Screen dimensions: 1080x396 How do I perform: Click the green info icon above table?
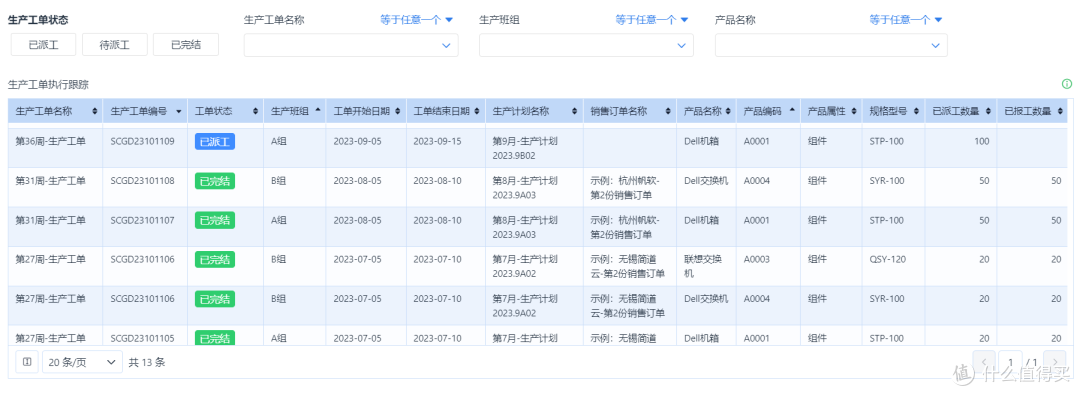pos(1066,84)
